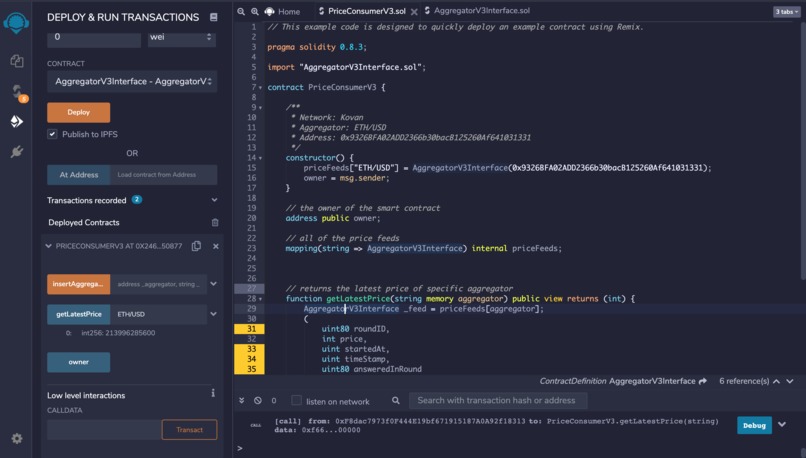Expand the call transaction log details
This screenshot has width=806, height=458.
[x=782, y=425]
